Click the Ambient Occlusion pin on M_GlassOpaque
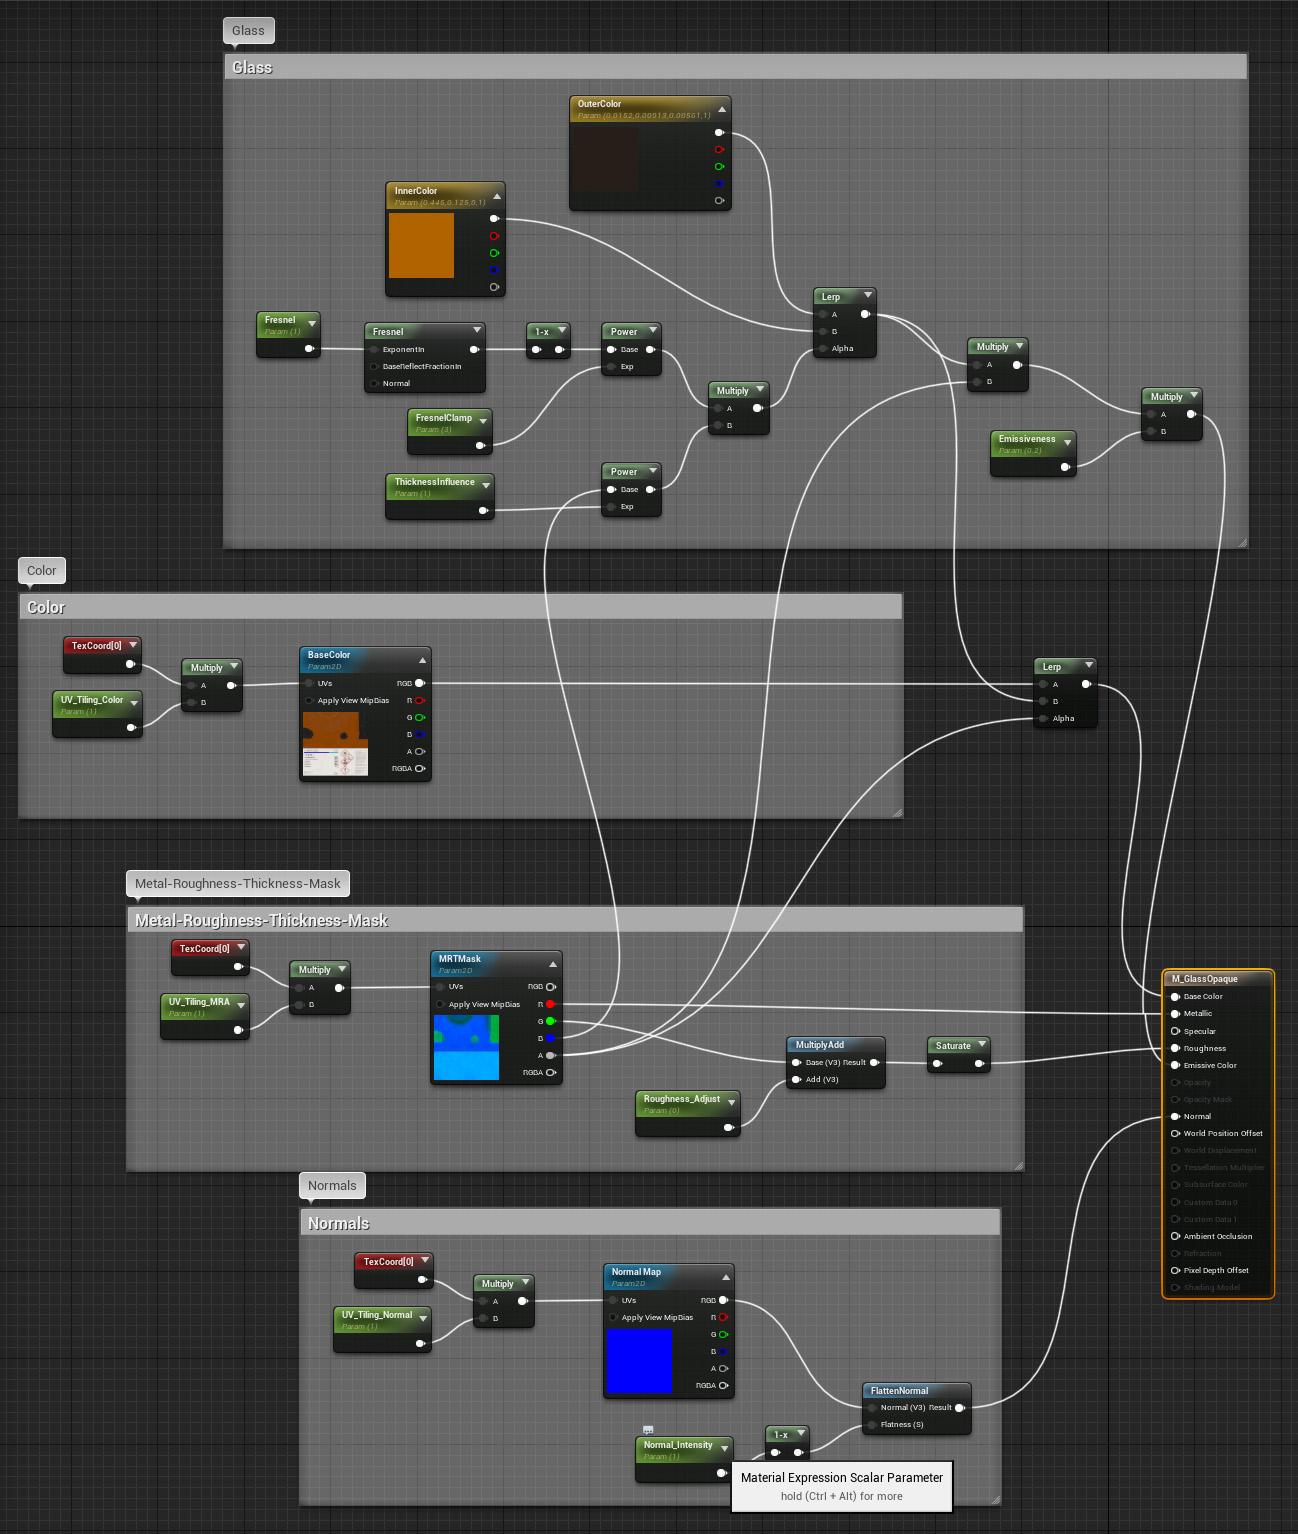 pyautogui.click(x=1175, y=1236)
